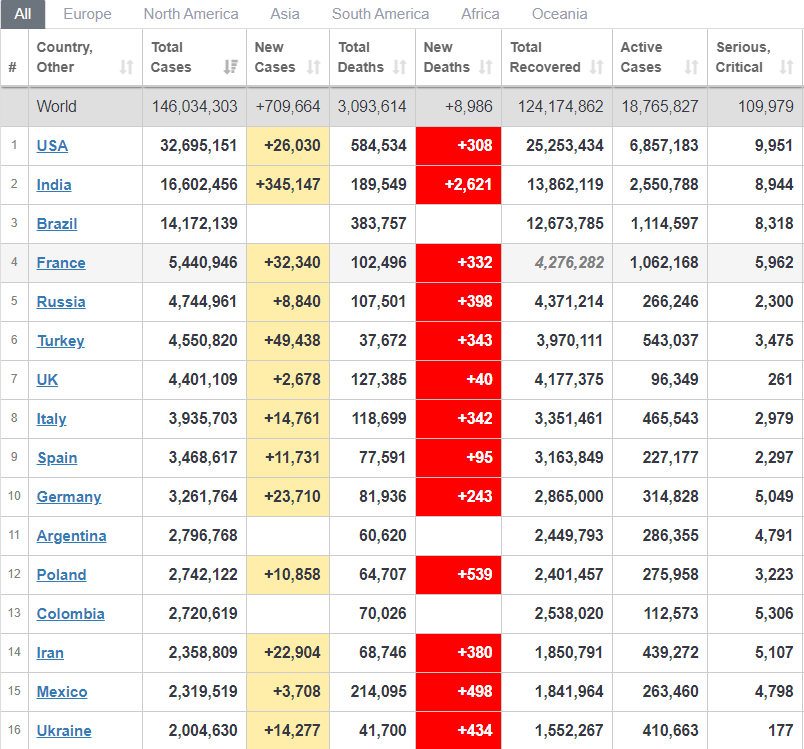Select world total deaths 3,093,614

(372, 106)
